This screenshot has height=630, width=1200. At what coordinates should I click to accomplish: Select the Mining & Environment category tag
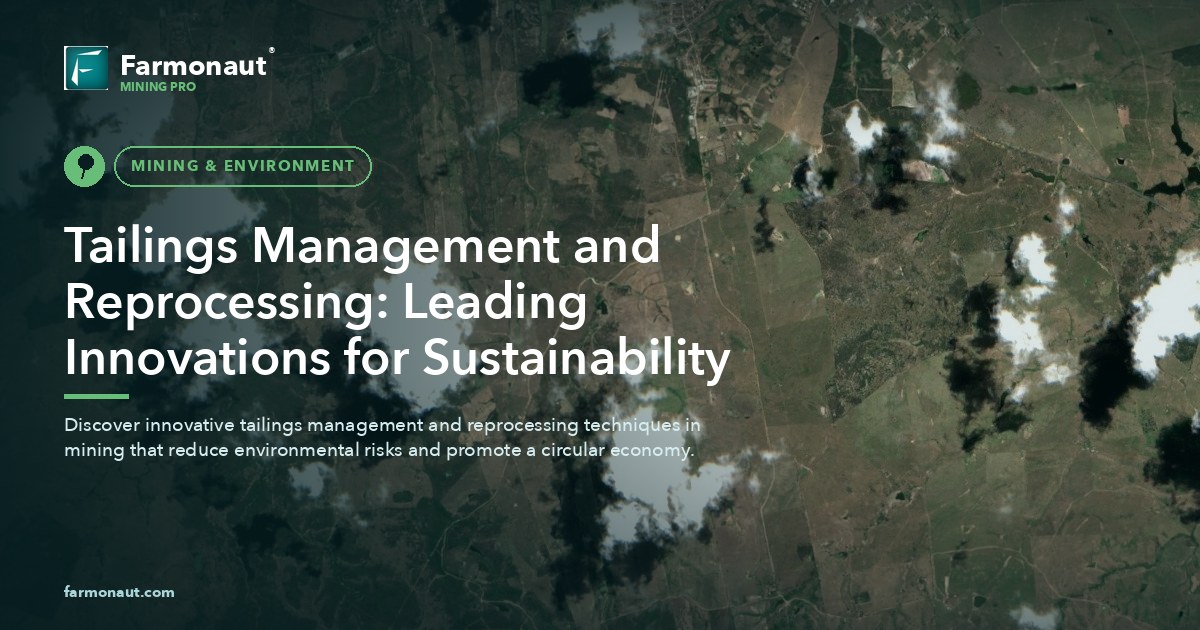click(x=243, y=166)
